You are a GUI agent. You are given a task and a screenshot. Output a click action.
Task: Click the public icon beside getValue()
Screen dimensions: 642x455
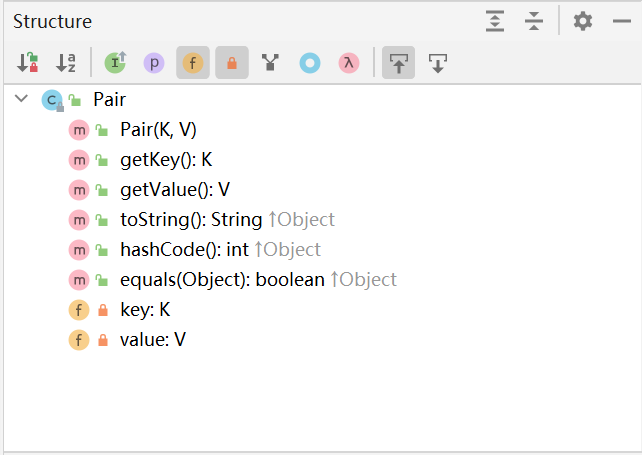102,190
